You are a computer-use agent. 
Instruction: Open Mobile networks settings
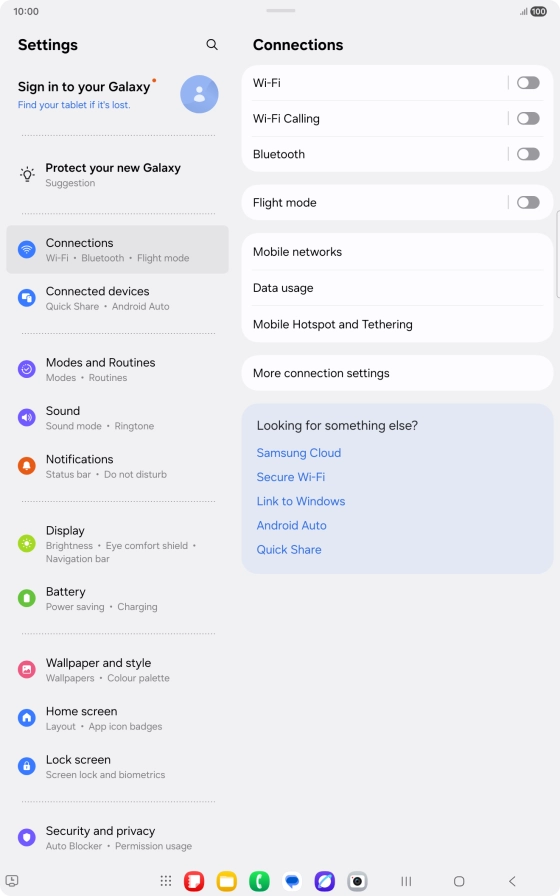[x=397, y=252]
